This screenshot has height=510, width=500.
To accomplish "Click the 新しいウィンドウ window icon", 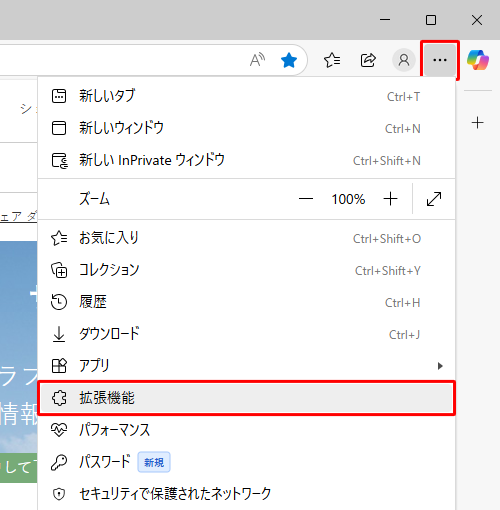I will (x=59, y=128).
